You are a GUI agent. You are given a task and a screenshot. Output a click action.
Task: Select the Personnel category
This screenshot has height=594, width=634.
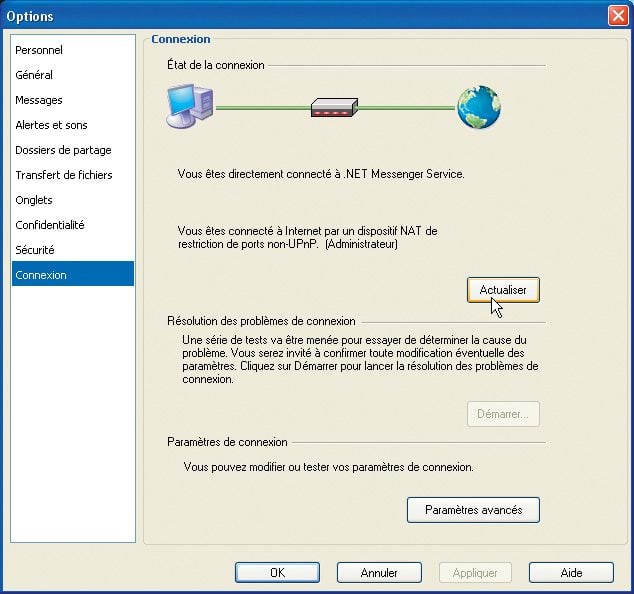coord(39,50)
